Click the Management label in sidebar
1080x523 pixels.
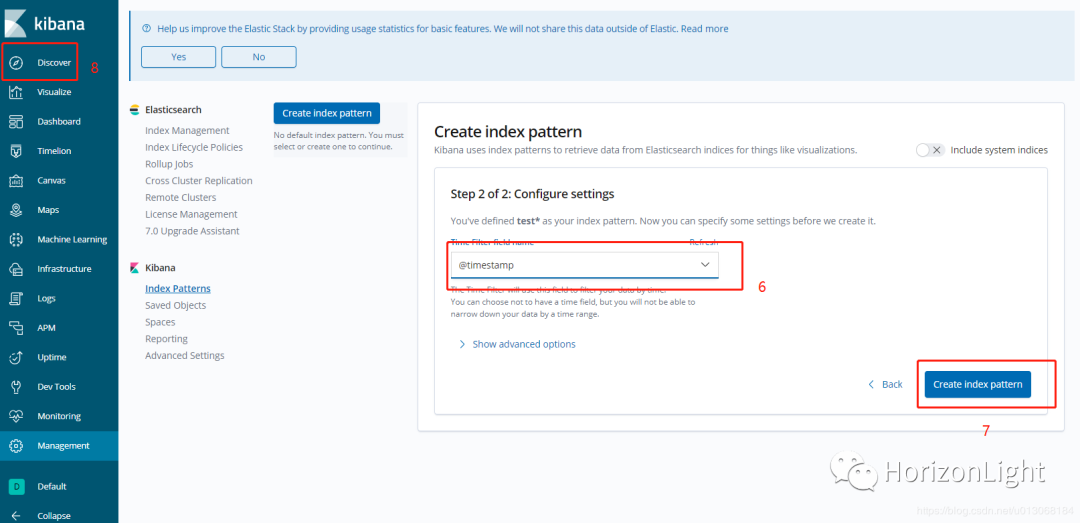click(63, 446)
